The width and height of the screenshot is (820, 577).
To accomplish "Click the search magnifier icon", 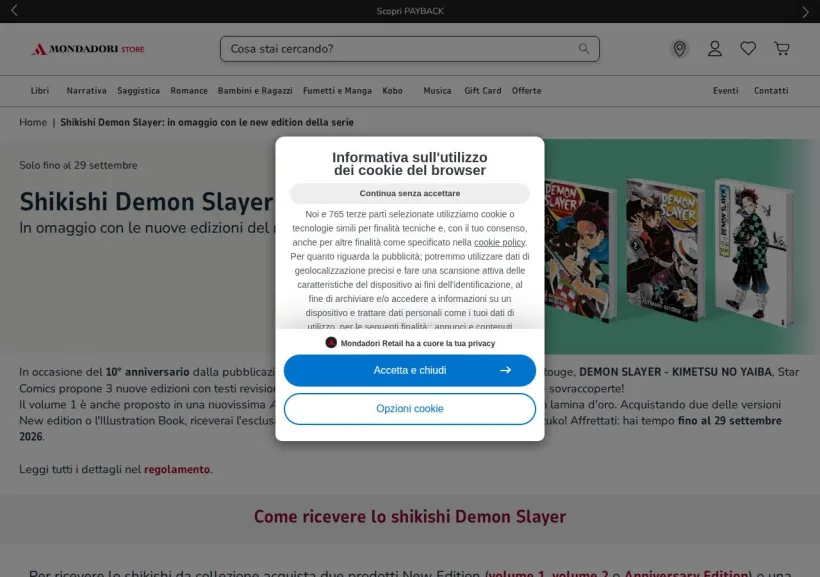I will point(584,49).
